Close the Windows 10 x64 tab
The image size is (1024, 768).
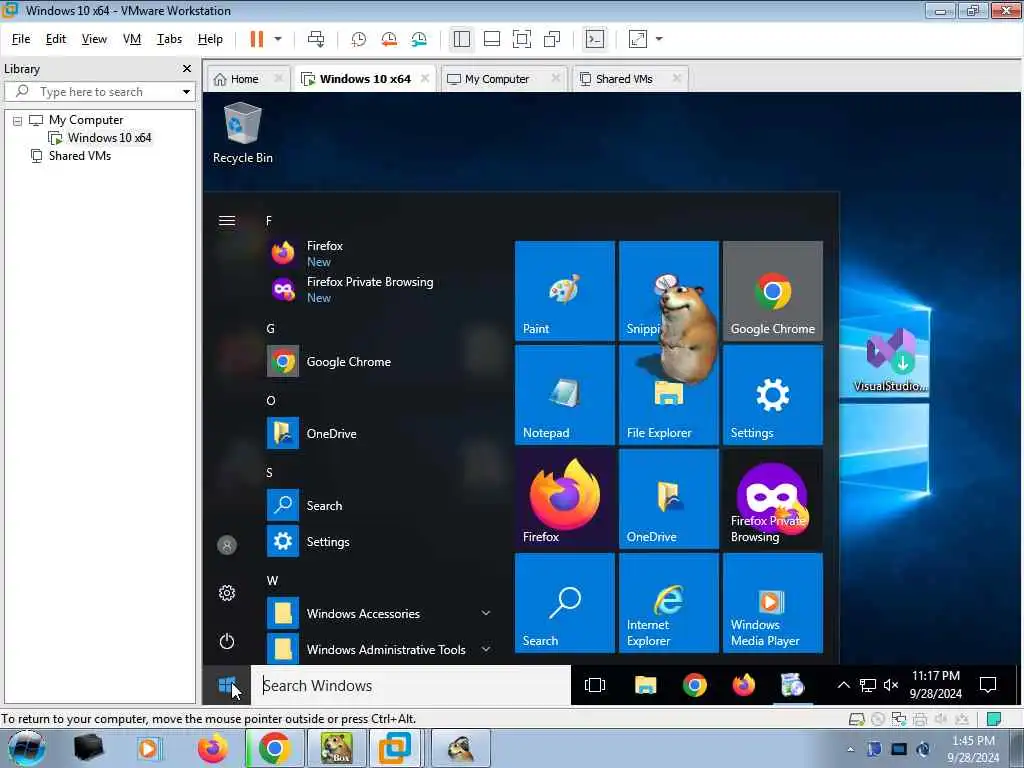pyautogui.click(x=425, y=78)
